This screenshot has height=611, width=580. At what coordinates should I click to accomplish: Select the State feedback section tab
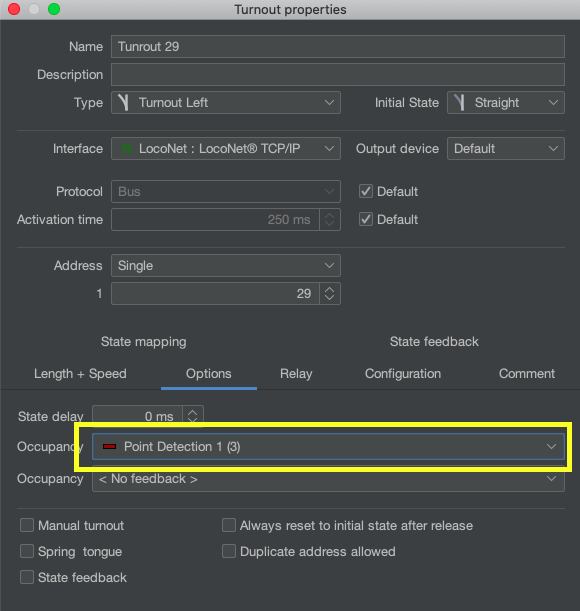[434, 341]
